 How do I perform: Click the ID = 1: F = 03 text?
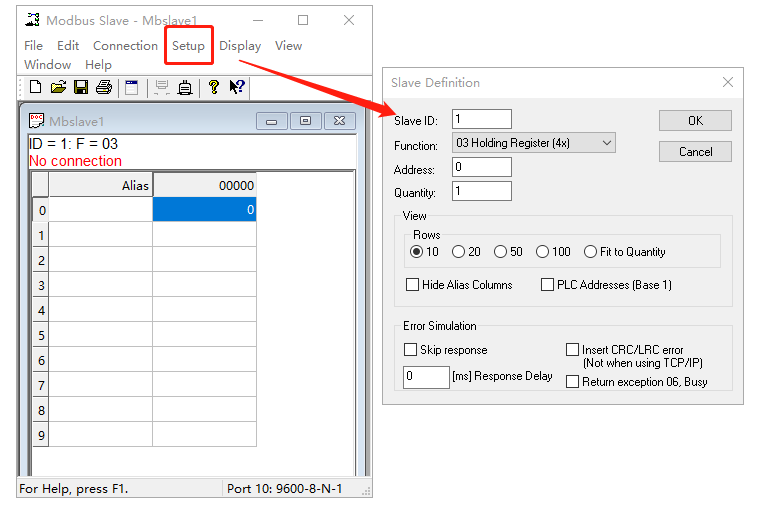point(73,144)
